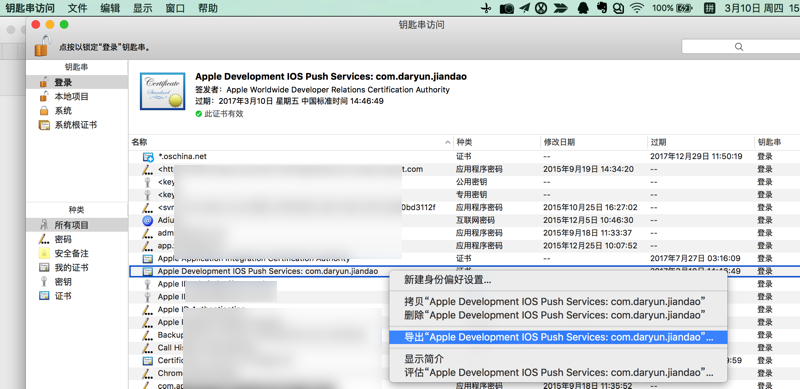Open the 文件 menu in the menu bar
This screenshot has height=389, width=800.
[78, 8]
